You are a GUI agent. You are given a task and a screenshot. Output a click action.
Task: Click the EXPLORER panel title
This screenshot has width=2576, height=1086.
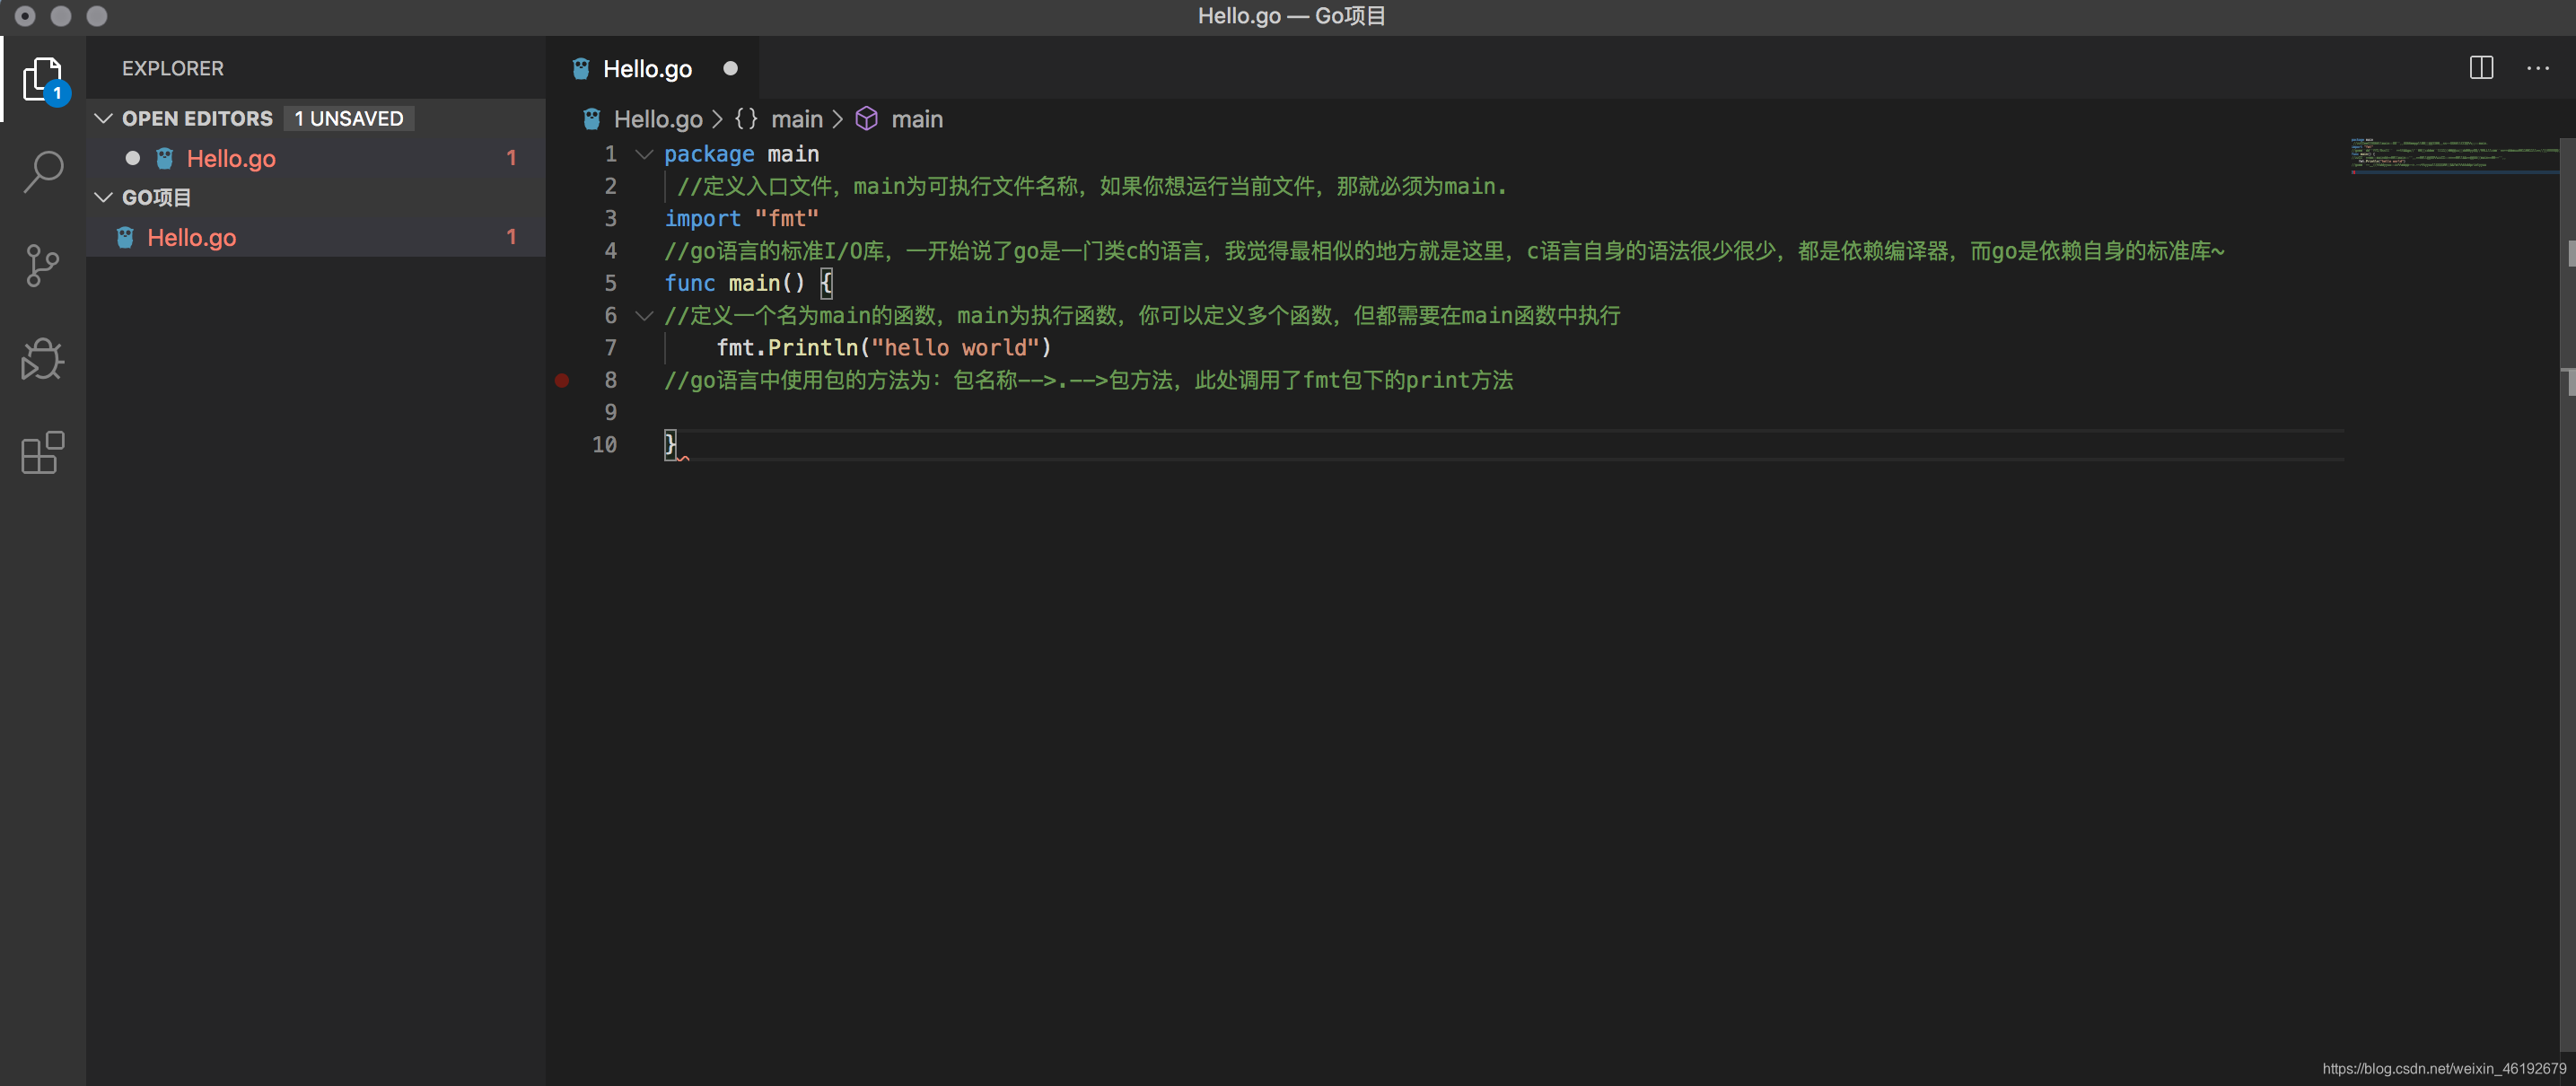[173, 68]
